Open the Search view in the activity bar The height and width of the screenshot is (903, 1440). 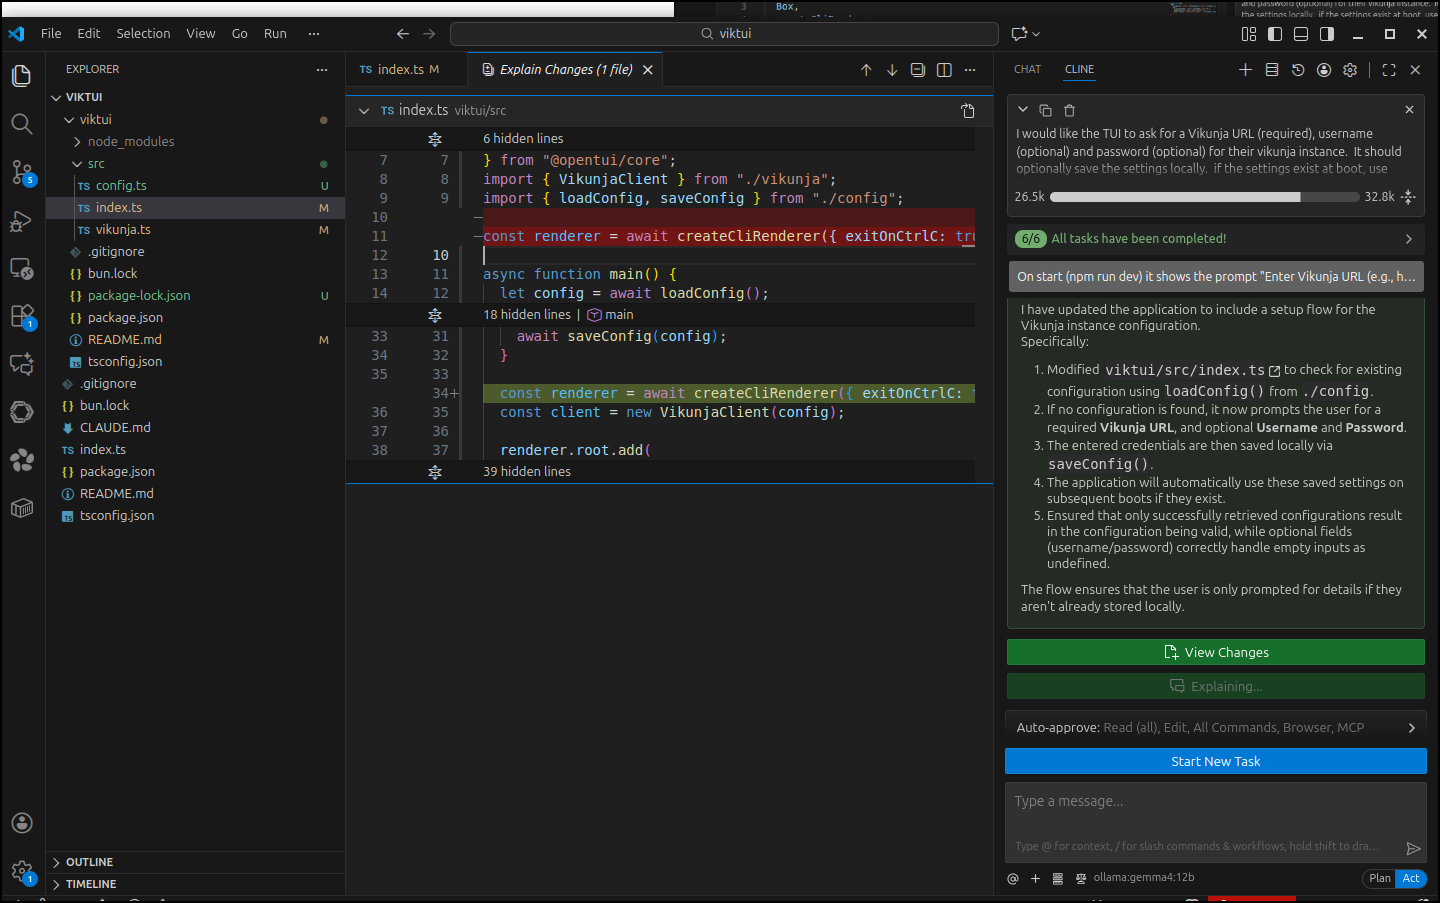tap(21, 124)
